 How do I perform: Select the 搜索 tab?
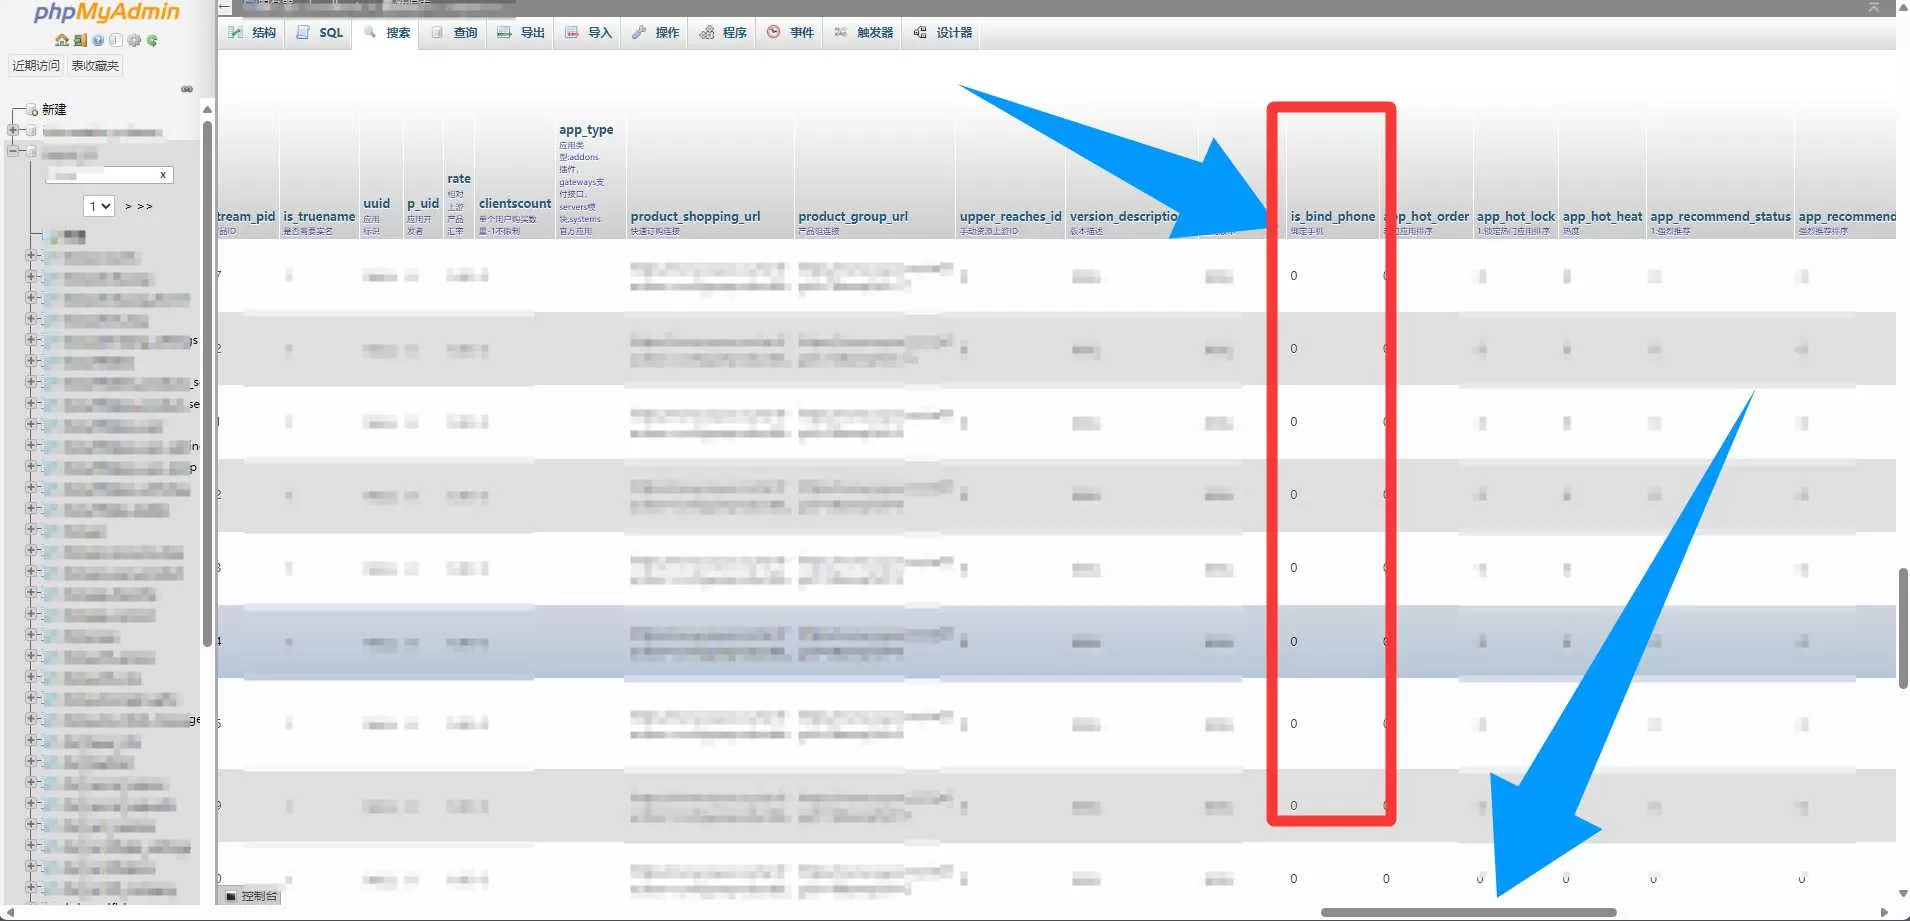386,32
